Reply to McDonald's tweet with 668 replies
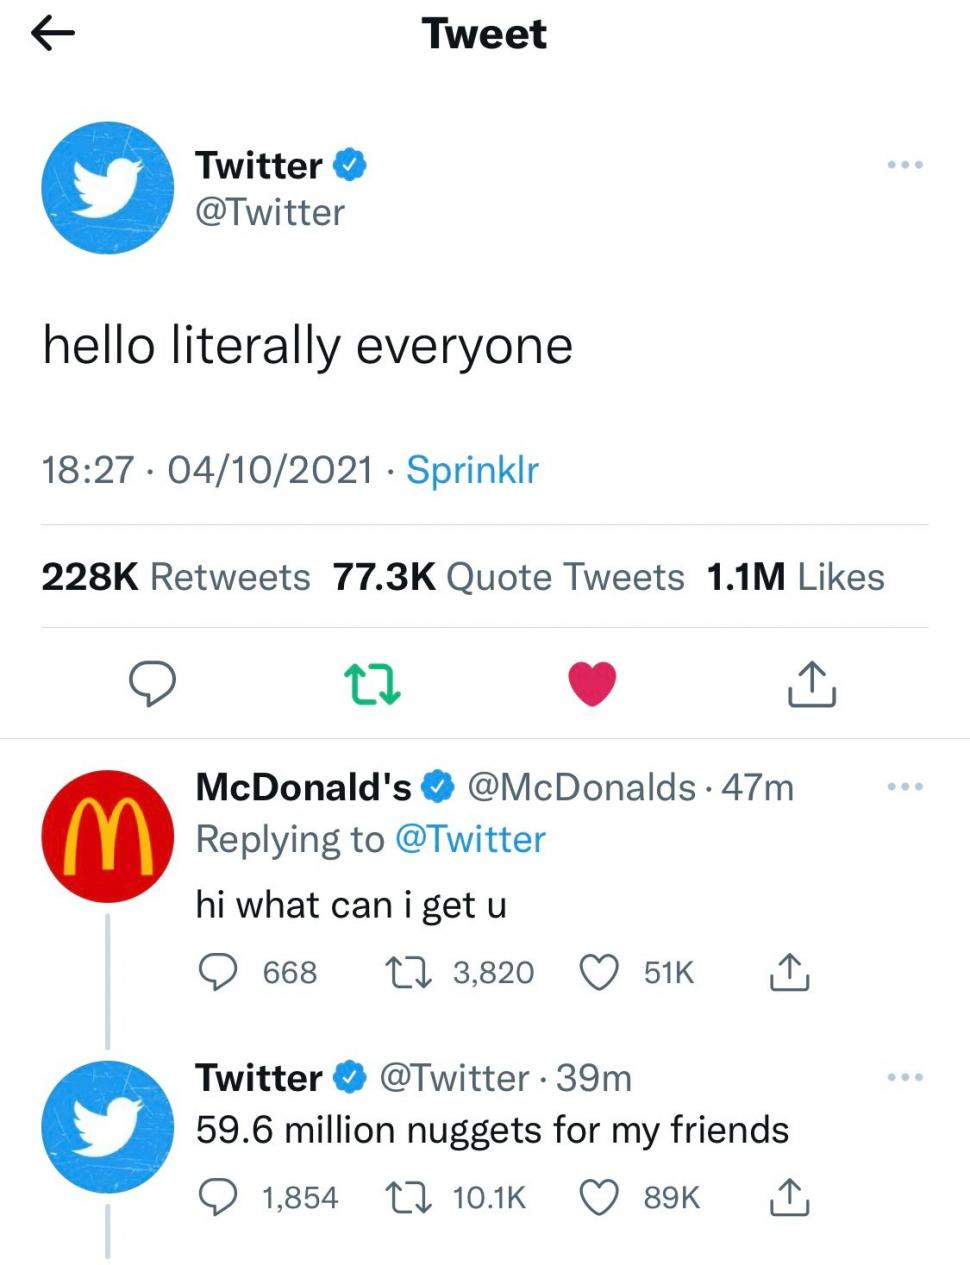 pos(217,972)
